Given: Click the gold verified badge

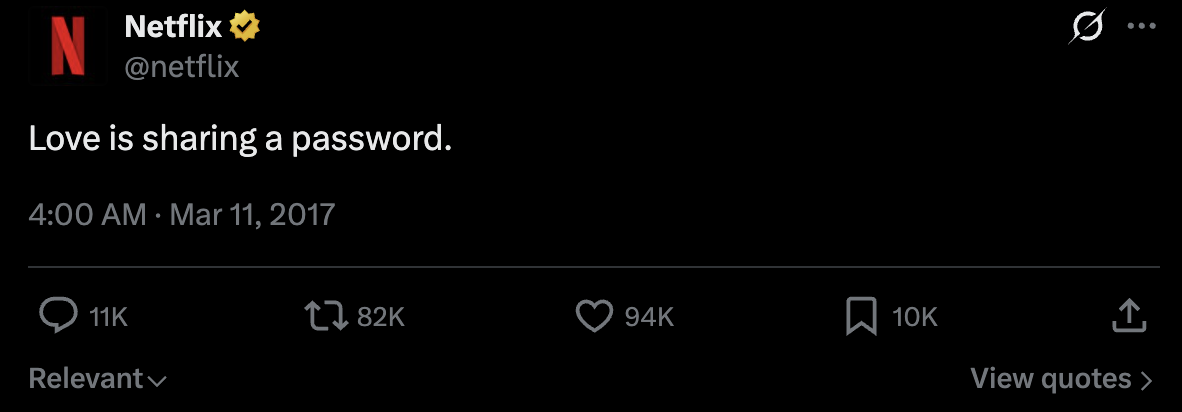Looking at the screenshot, I should [x=245, y=28].
